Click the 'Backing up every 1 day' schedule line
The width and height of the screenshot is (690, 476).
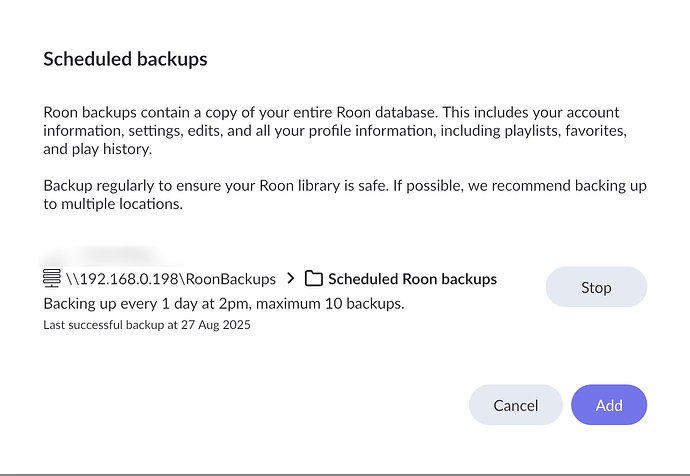click(x=224, y=303)
